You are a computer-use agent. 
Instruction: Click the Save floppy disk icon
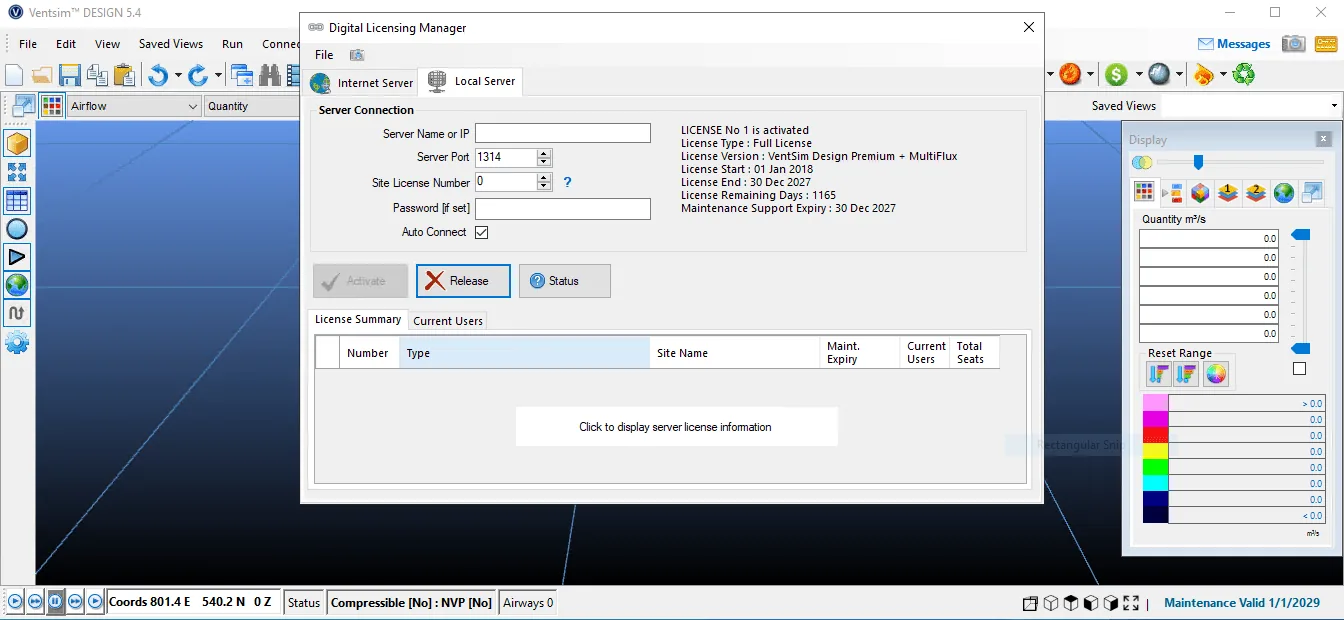69,75
